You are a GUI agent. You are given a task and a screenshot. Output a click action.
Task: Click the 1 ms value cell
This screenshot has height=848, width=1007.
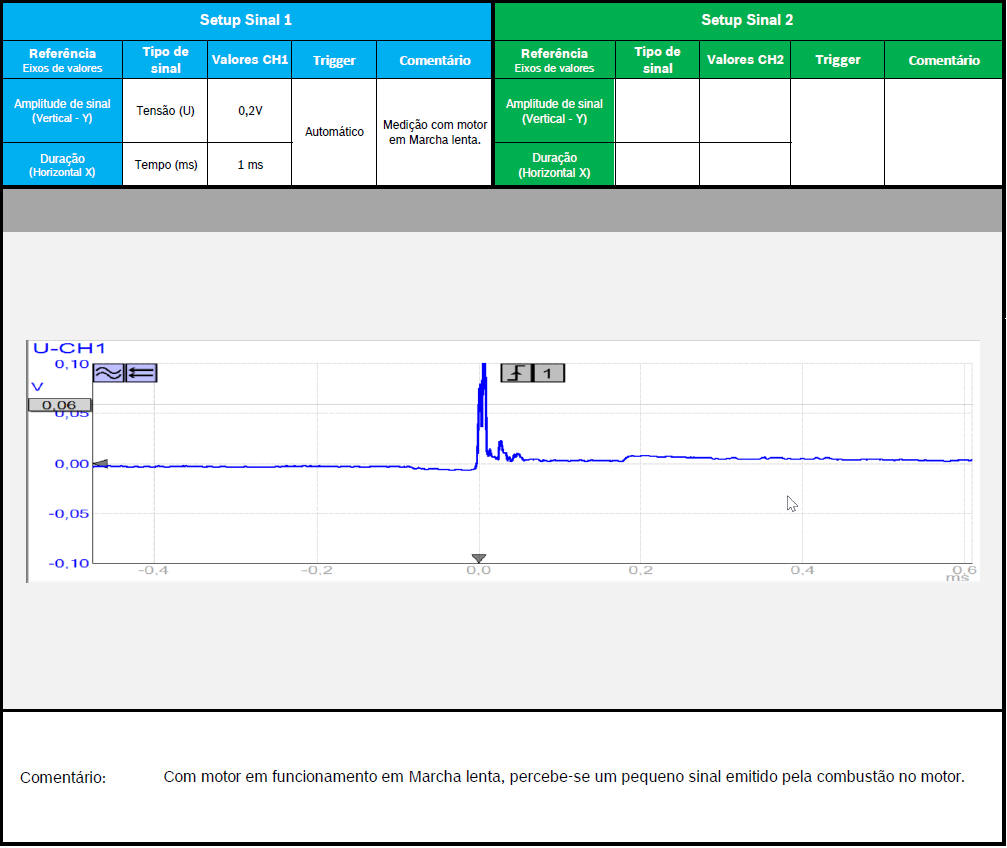coord(249,165)
